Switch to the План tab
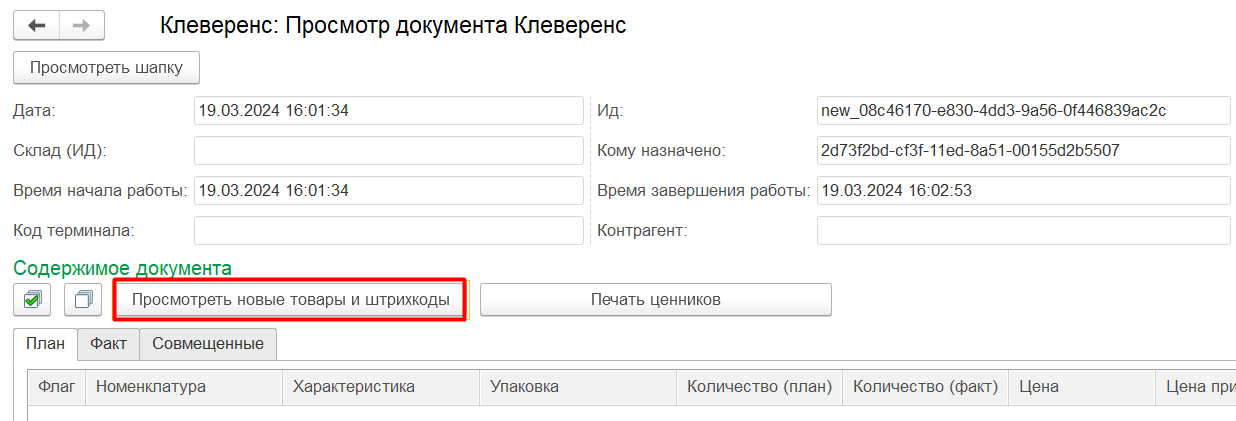This screenshot has height=421, width=1236. (x=45, y=344)
